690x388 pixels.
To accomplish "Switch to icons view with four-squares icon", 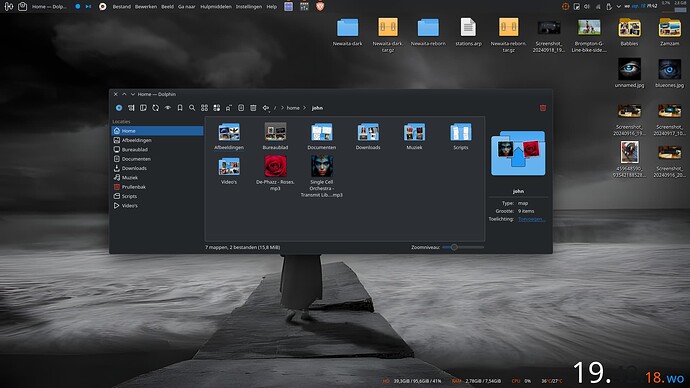I will click(204, 108).
